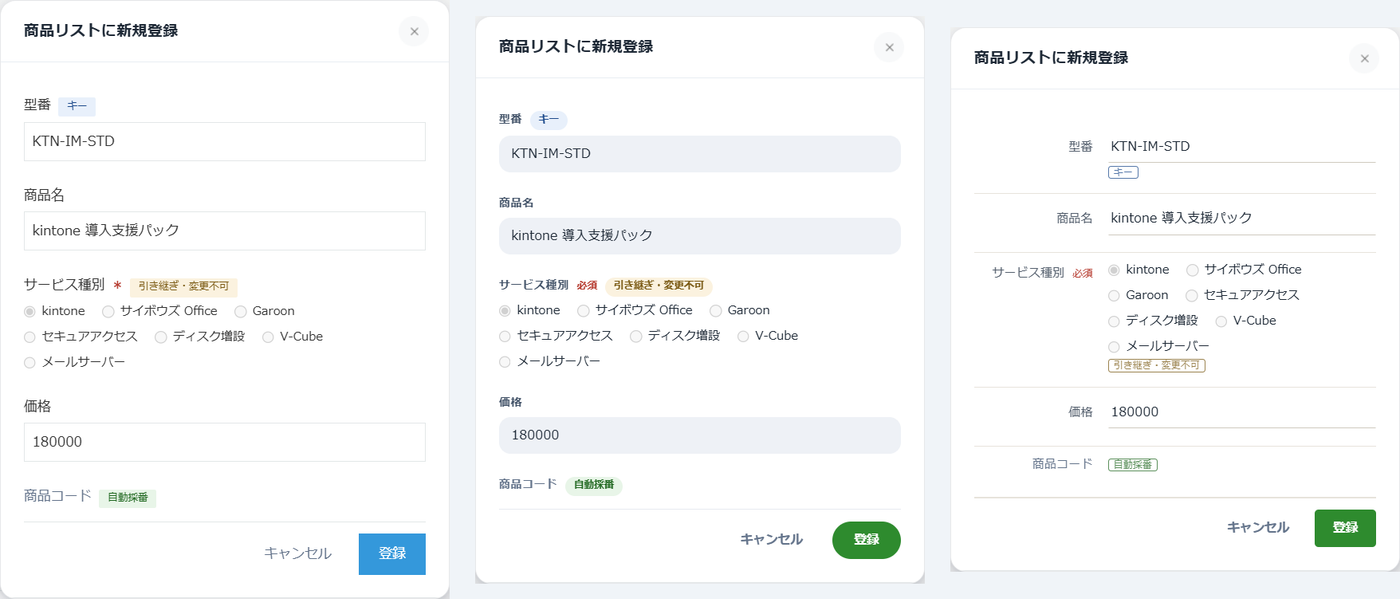The width and height of the screenshot is (1400, 599).
Task: Select ディスク増設 radio in right dialog
Action: click(x=1114, y=321)
